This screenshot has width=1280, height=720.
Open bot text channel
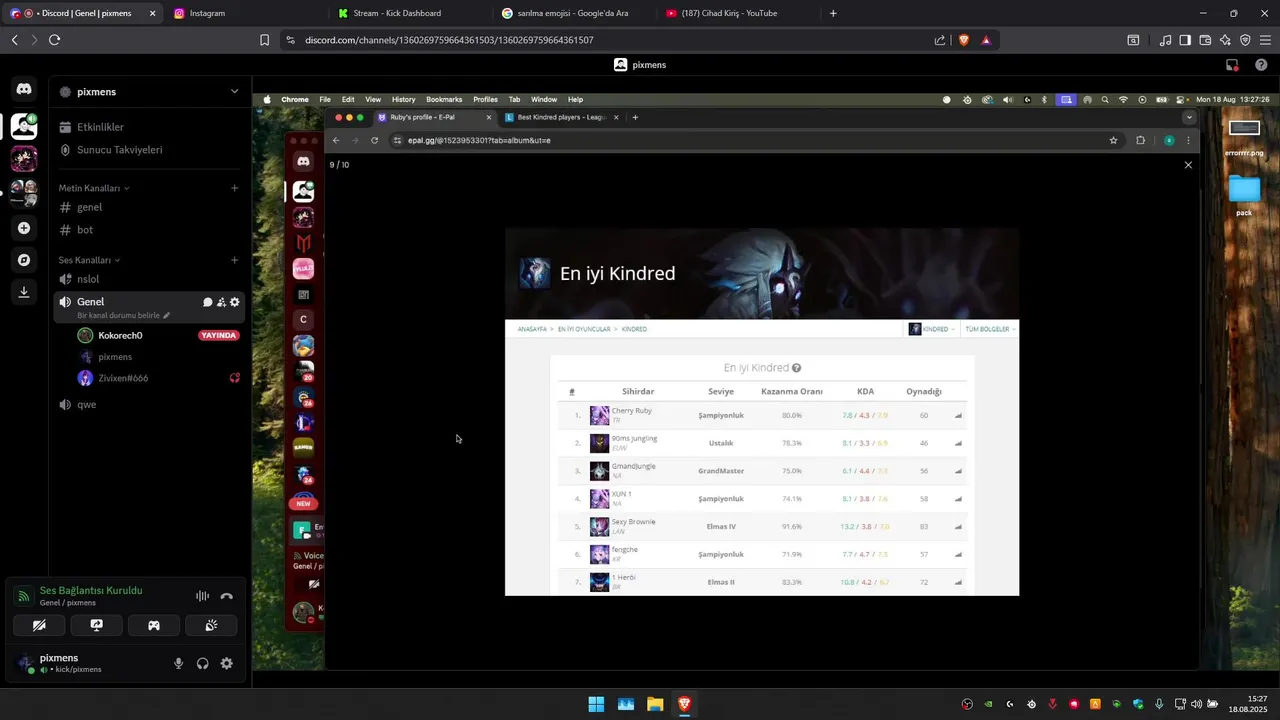click(149, 230)
